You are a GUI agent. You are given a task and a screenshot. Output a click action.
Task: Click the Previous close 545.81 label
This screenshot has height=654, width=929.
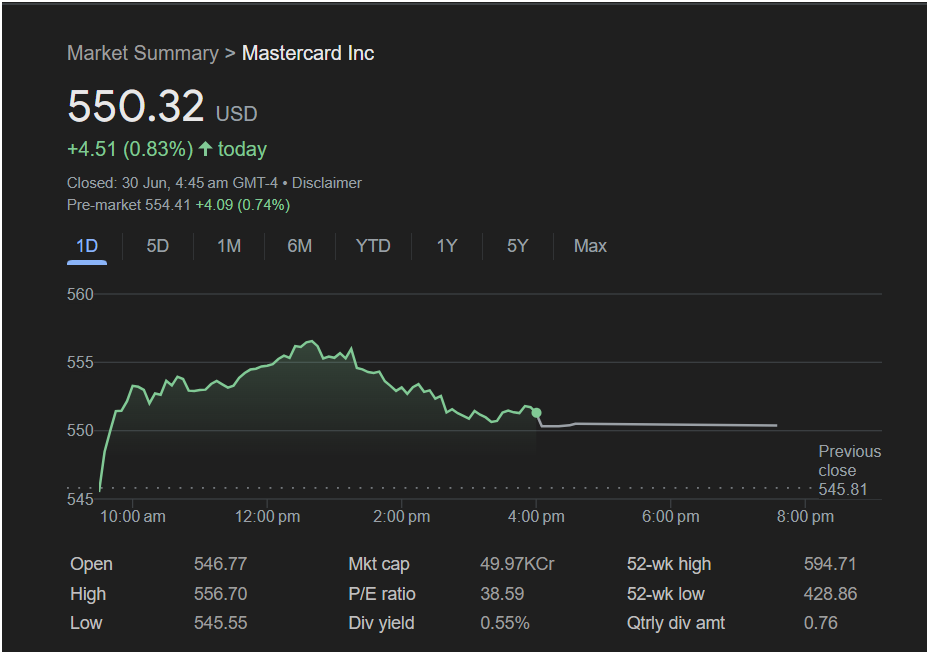click(850, 470)
